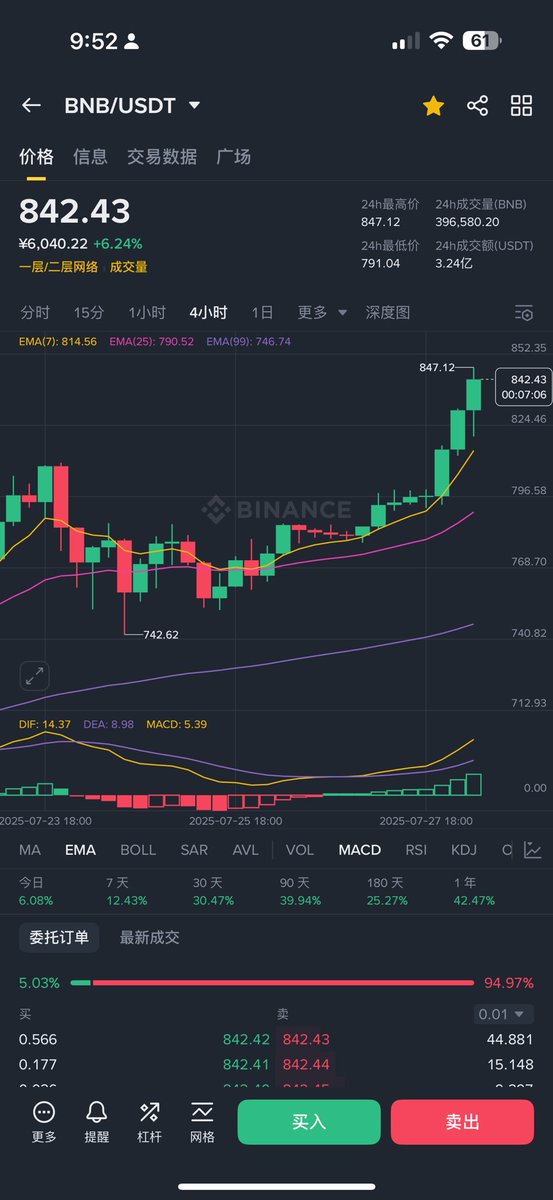Toggle the BOLL indicator

[x=138, y=850]
